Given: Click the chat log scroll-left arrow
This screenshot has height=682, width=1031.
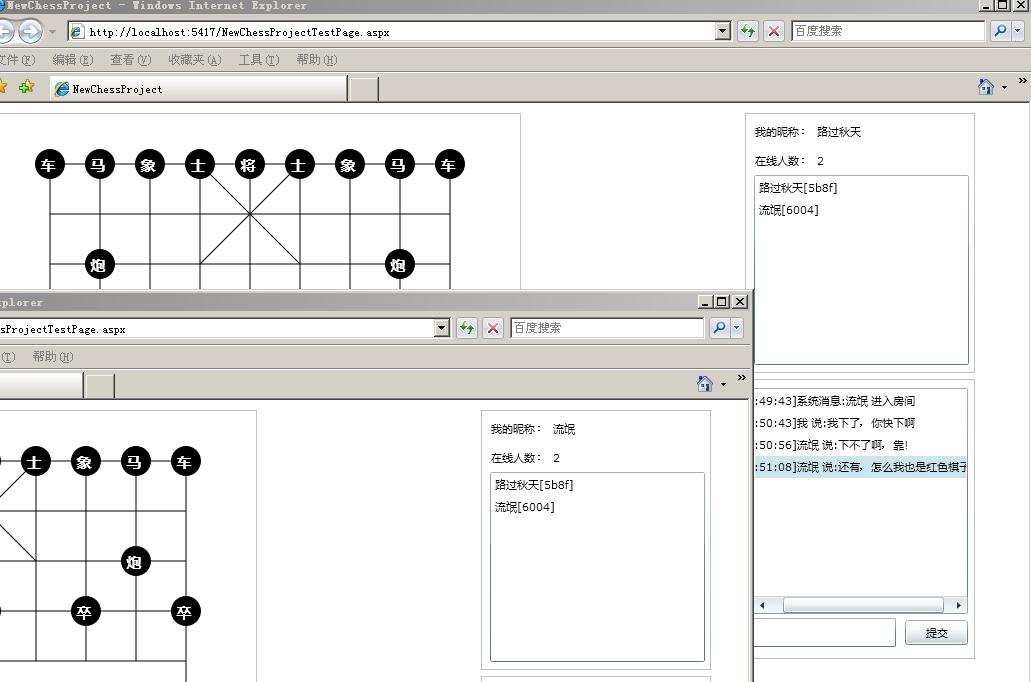Looking at the screenshot, I should point(762,605).
